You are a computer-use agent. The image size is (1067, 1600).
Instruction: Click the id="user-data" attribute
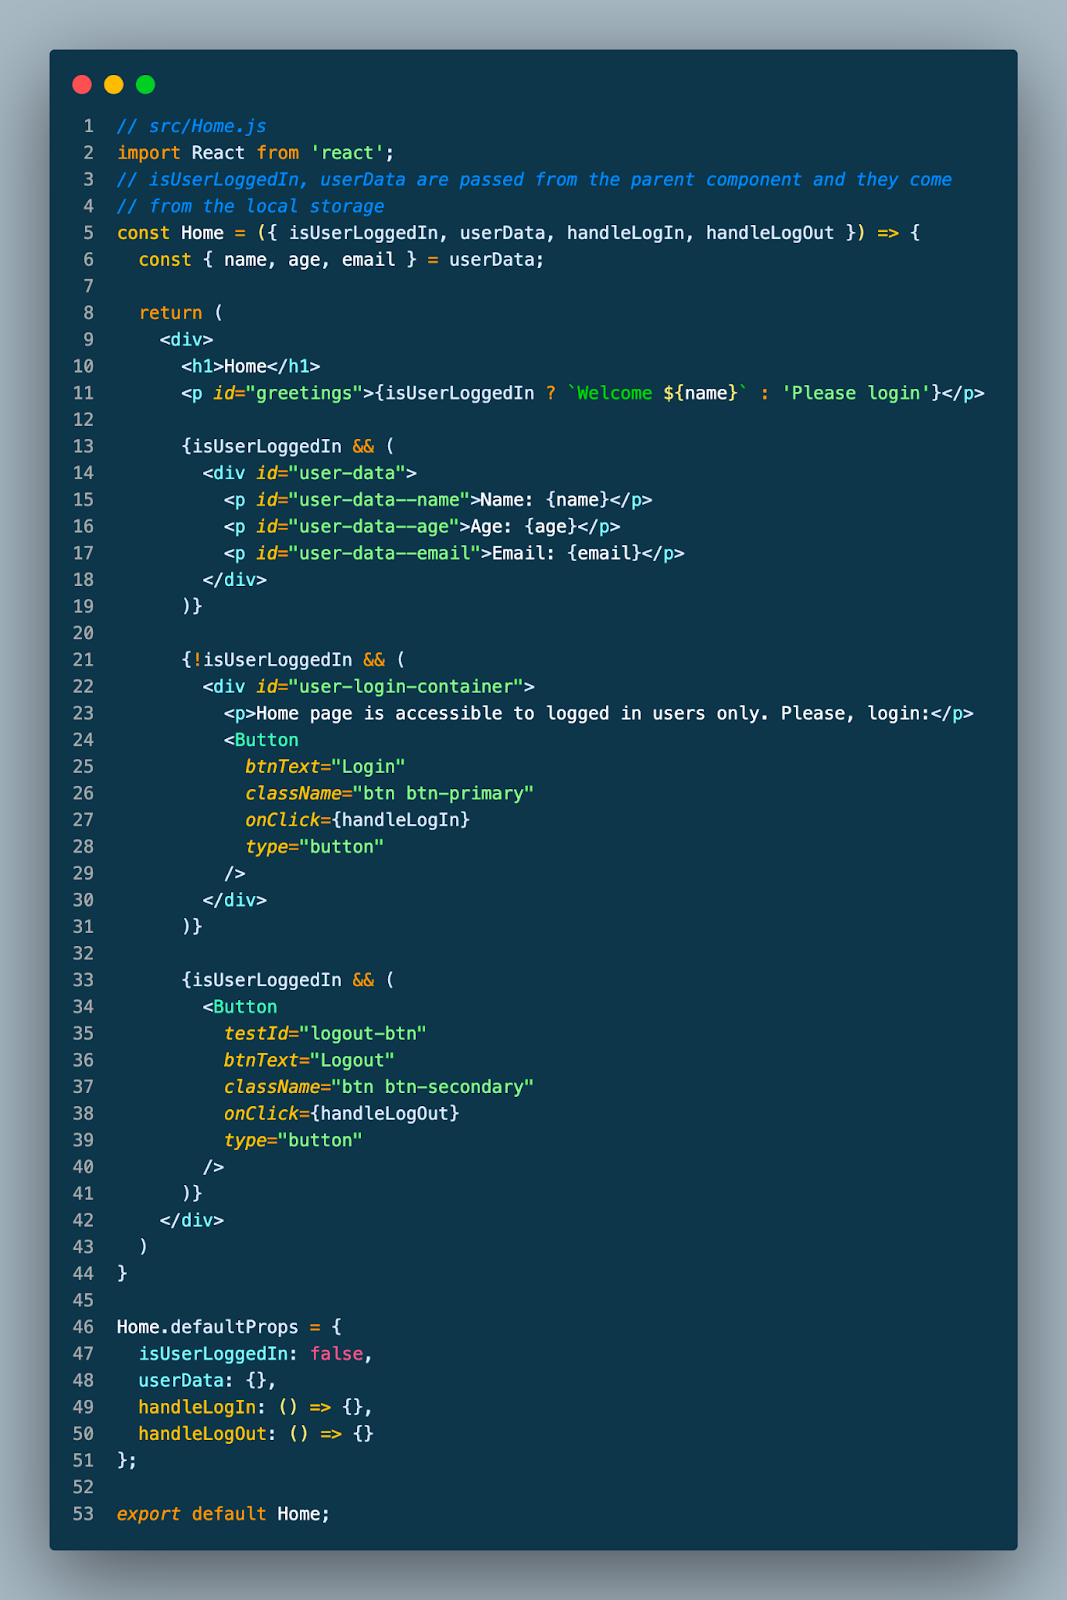coord(331,473)
